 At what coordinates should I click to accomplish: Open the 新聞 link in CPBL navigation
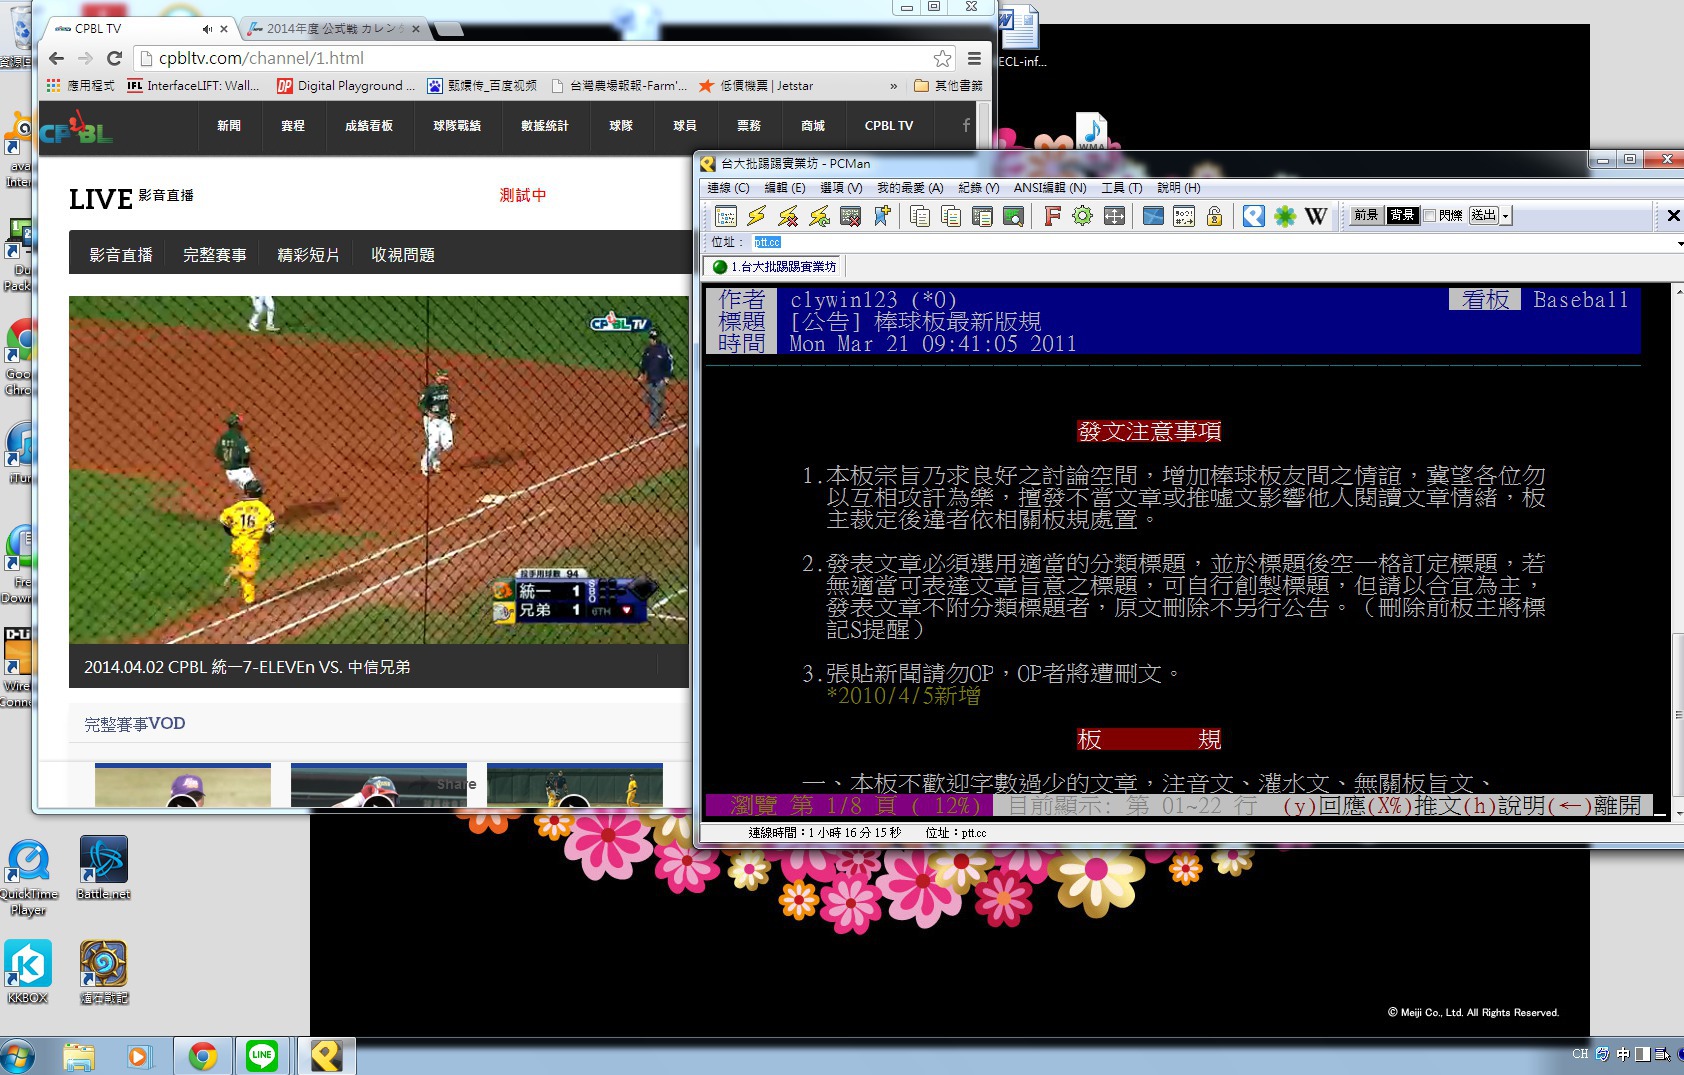coord(229,126)
